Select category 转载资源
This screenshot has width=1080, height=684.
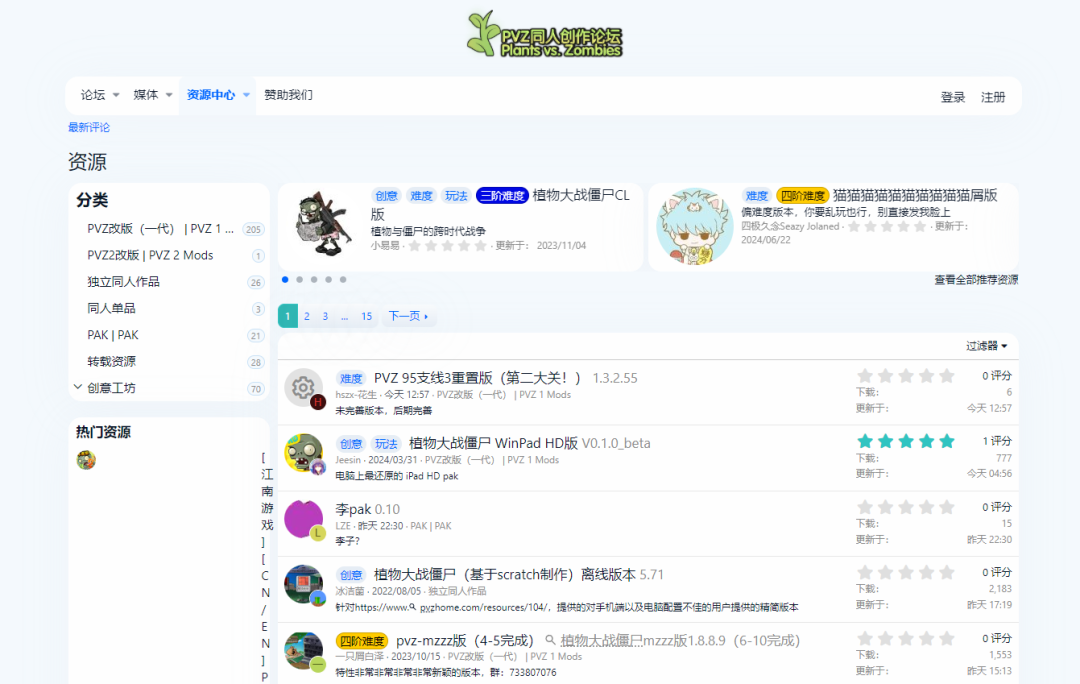click(111, 362)
